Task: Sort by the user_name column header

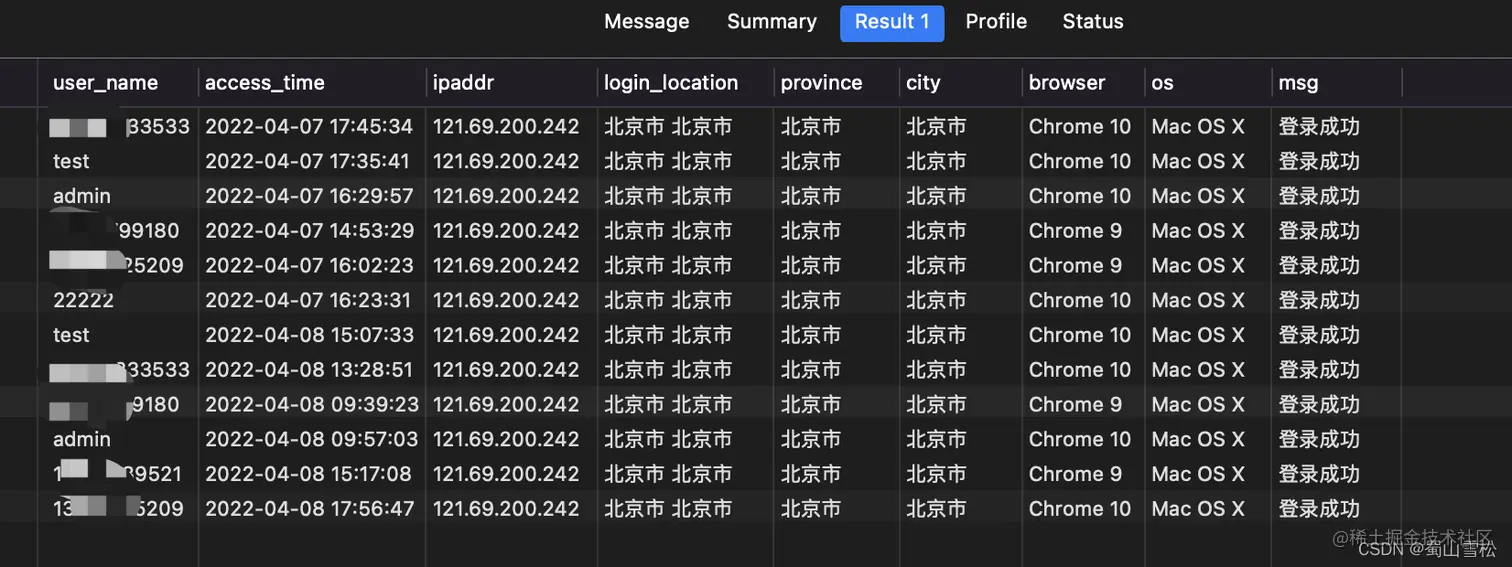Action: click(x=105, y=83)
